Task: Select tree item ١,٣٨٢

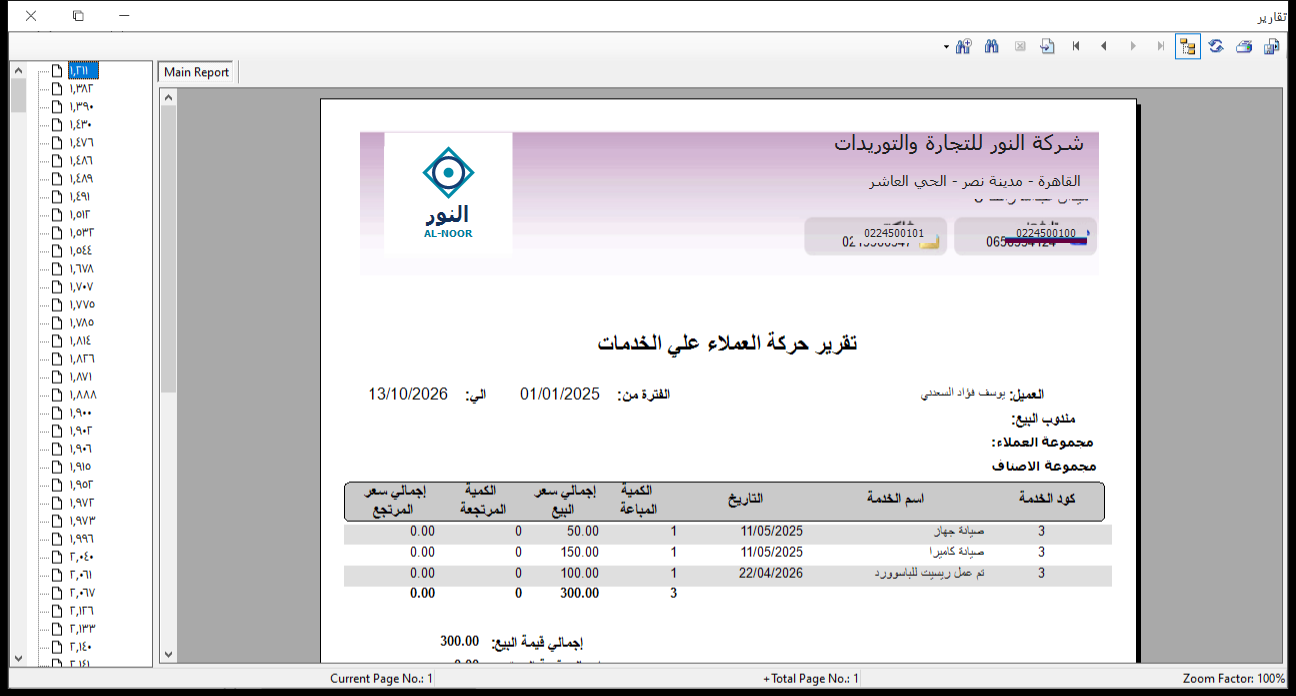Action: click(x=81, y=88)
